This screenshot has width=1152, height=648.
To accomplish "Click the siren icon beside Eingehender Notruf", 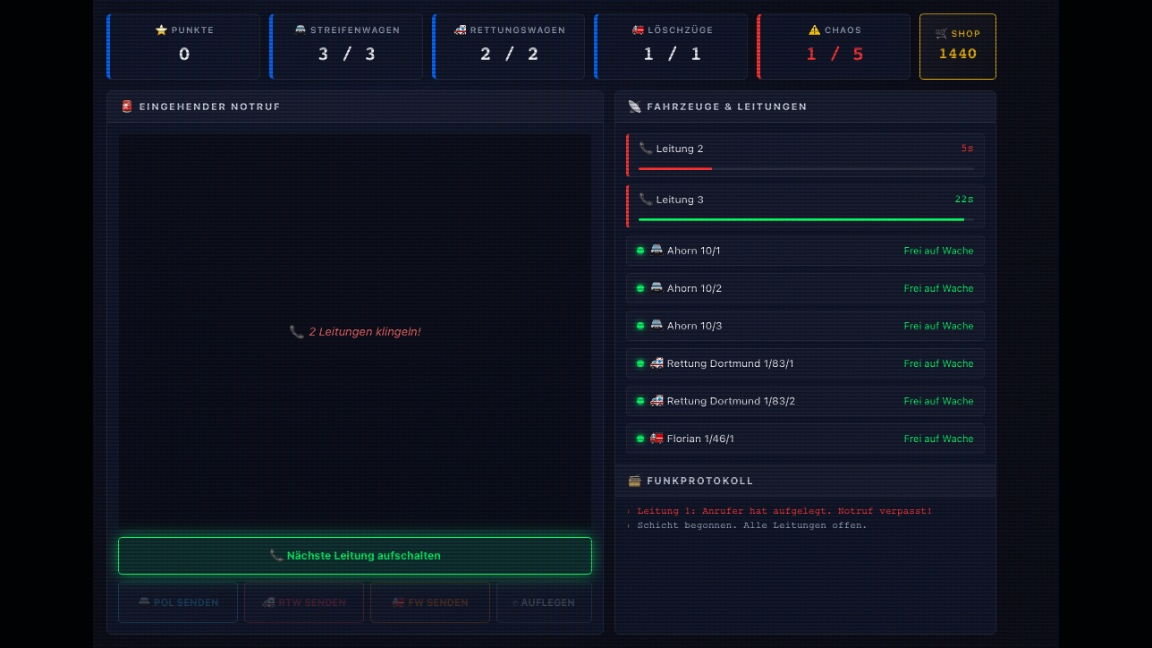I will pyautogui.click(x=127, y=107).
